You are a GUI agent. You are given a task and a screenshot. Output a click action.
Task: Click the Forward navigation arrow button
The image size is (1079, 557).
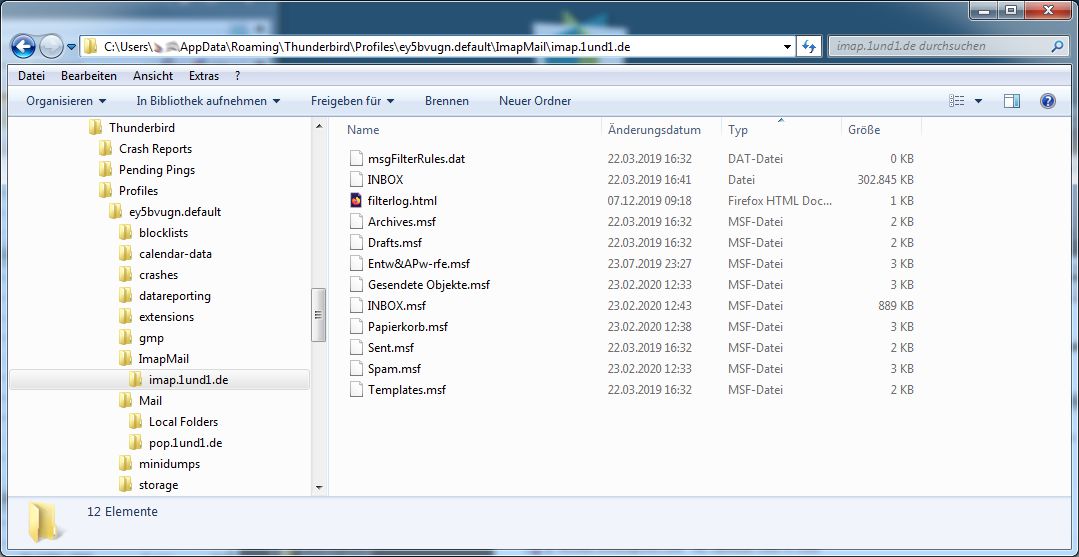pos(51,46)
